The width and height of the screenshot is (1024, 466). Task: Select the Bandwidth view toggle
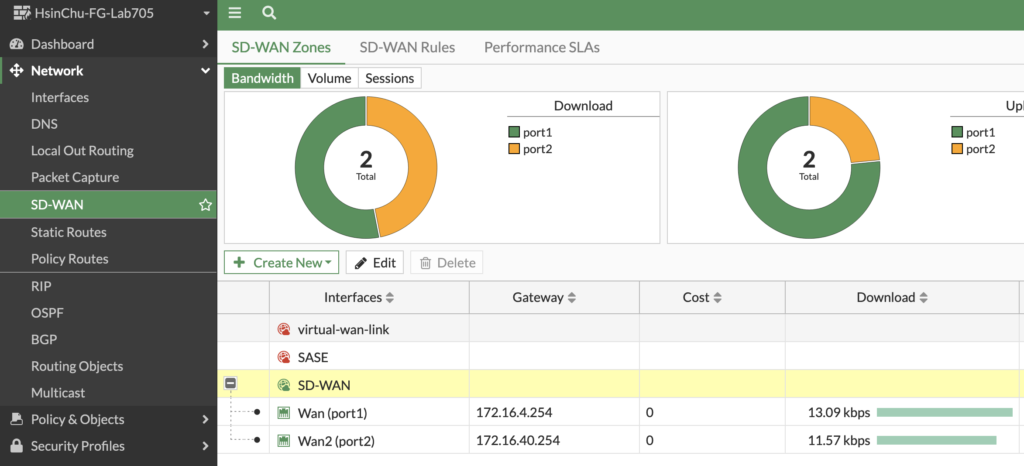coord(263,78)
